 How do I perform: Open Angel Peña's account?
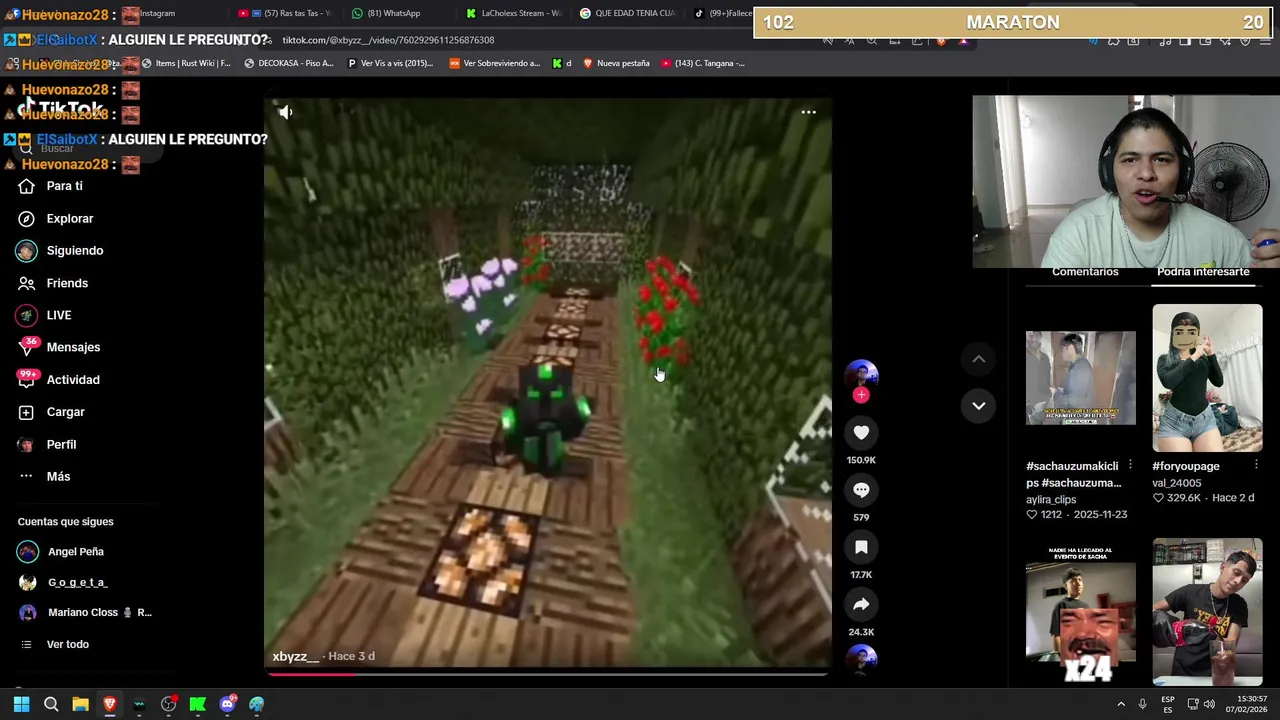pyautogui.click(x=75, y=552)
